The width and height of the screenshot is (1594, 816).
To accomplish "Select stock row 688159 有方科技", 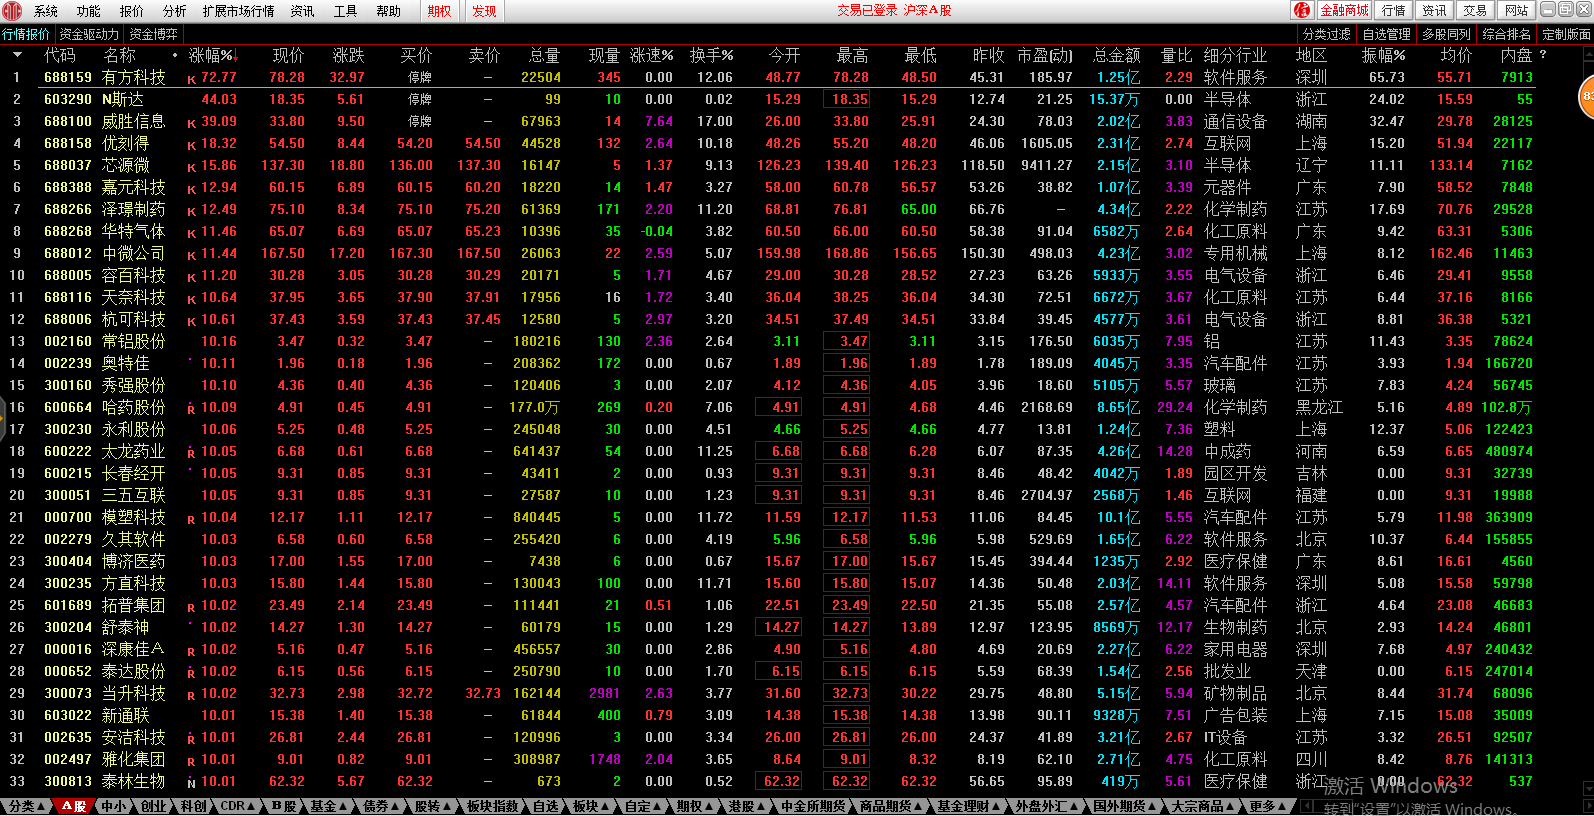I will 768,77.
